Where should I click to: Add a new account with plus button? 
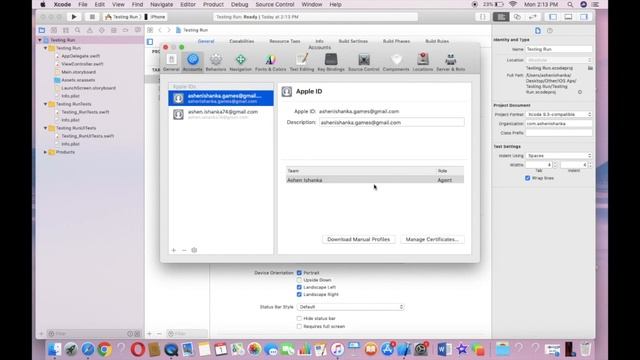(x=173, y=250)
